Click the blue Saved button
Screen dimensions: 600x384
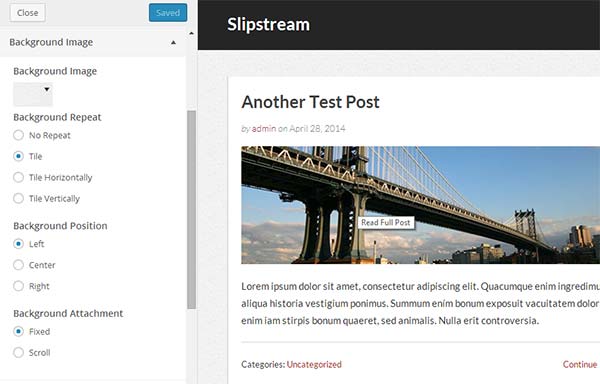[x=168, y=13]
